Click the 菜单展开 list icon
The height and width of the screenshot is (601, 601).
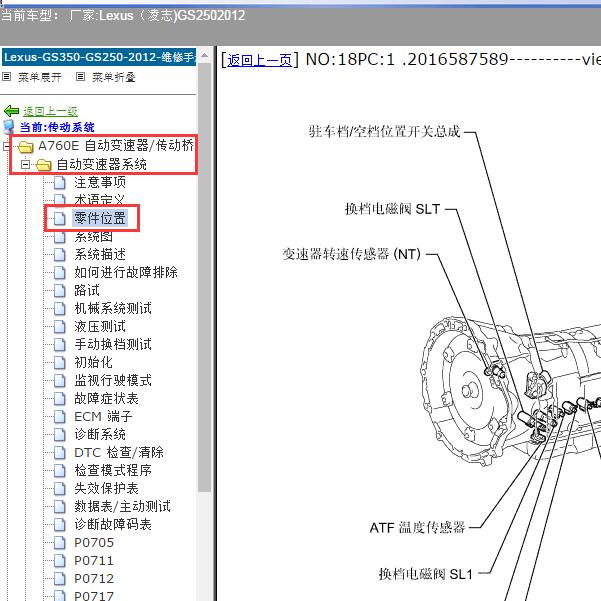click(x=7, y=77)
